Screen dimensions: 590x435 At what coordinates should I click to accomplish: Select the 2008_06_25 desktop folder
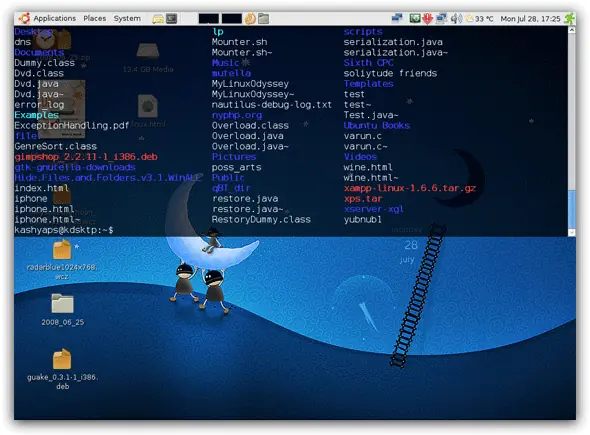pos(62,309)
